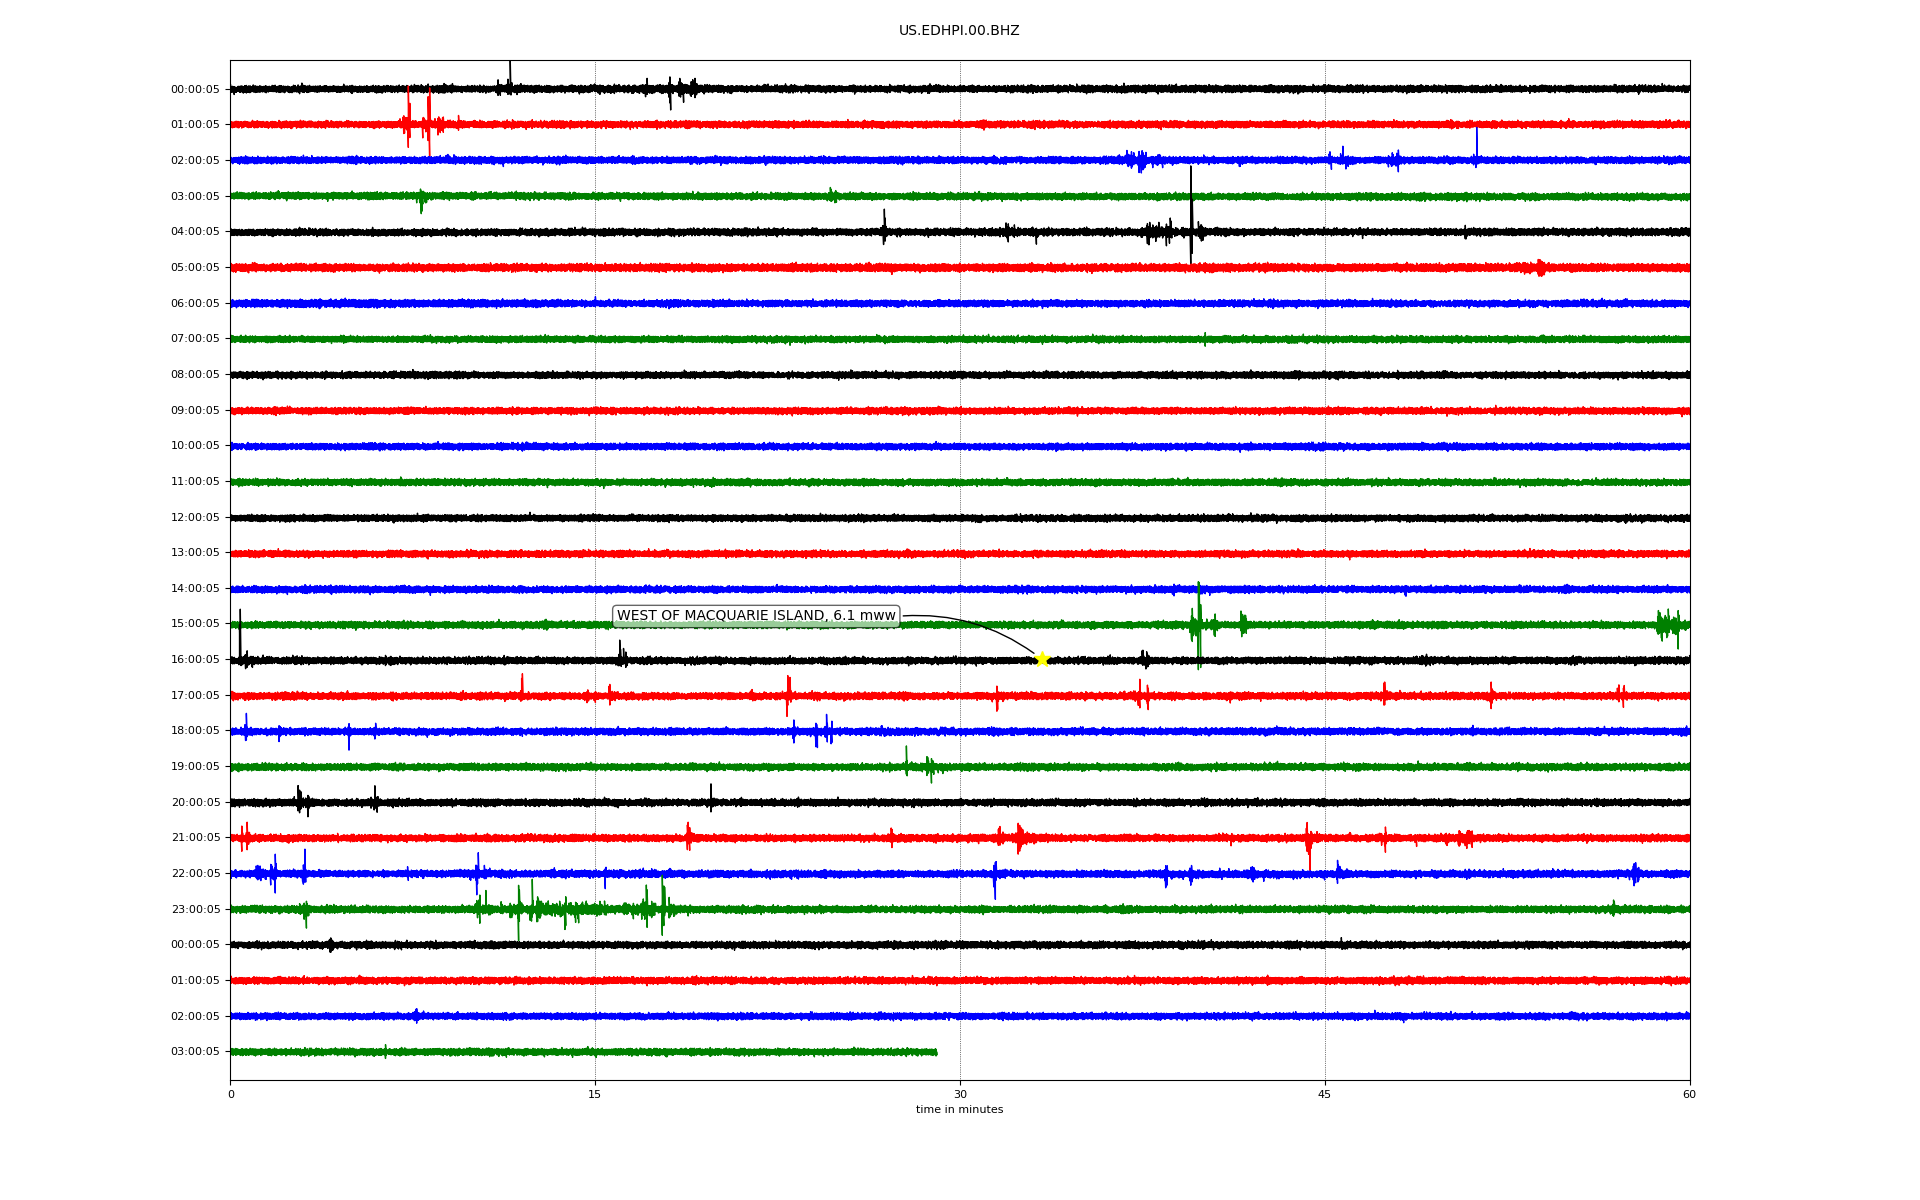This screenshot has height=1200, width=1920.
Task: Select the 15:00:05 row time label
Action: coord(195,624)
